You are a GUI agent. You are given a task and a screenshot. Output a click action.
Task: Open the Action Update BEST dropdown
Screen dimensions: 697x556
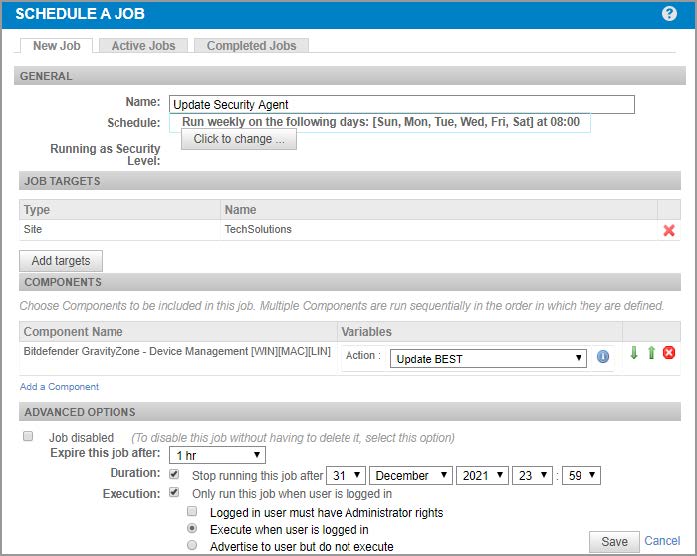(x=488, y=358)
